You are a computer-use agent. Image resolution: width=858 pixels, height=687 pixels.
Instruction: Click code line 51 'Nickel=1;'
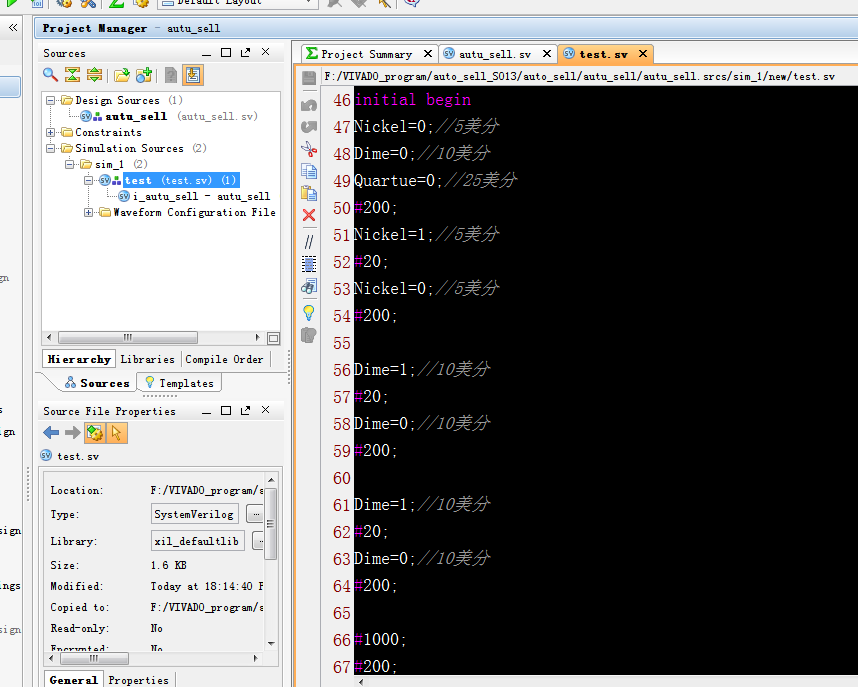(393, 234)
